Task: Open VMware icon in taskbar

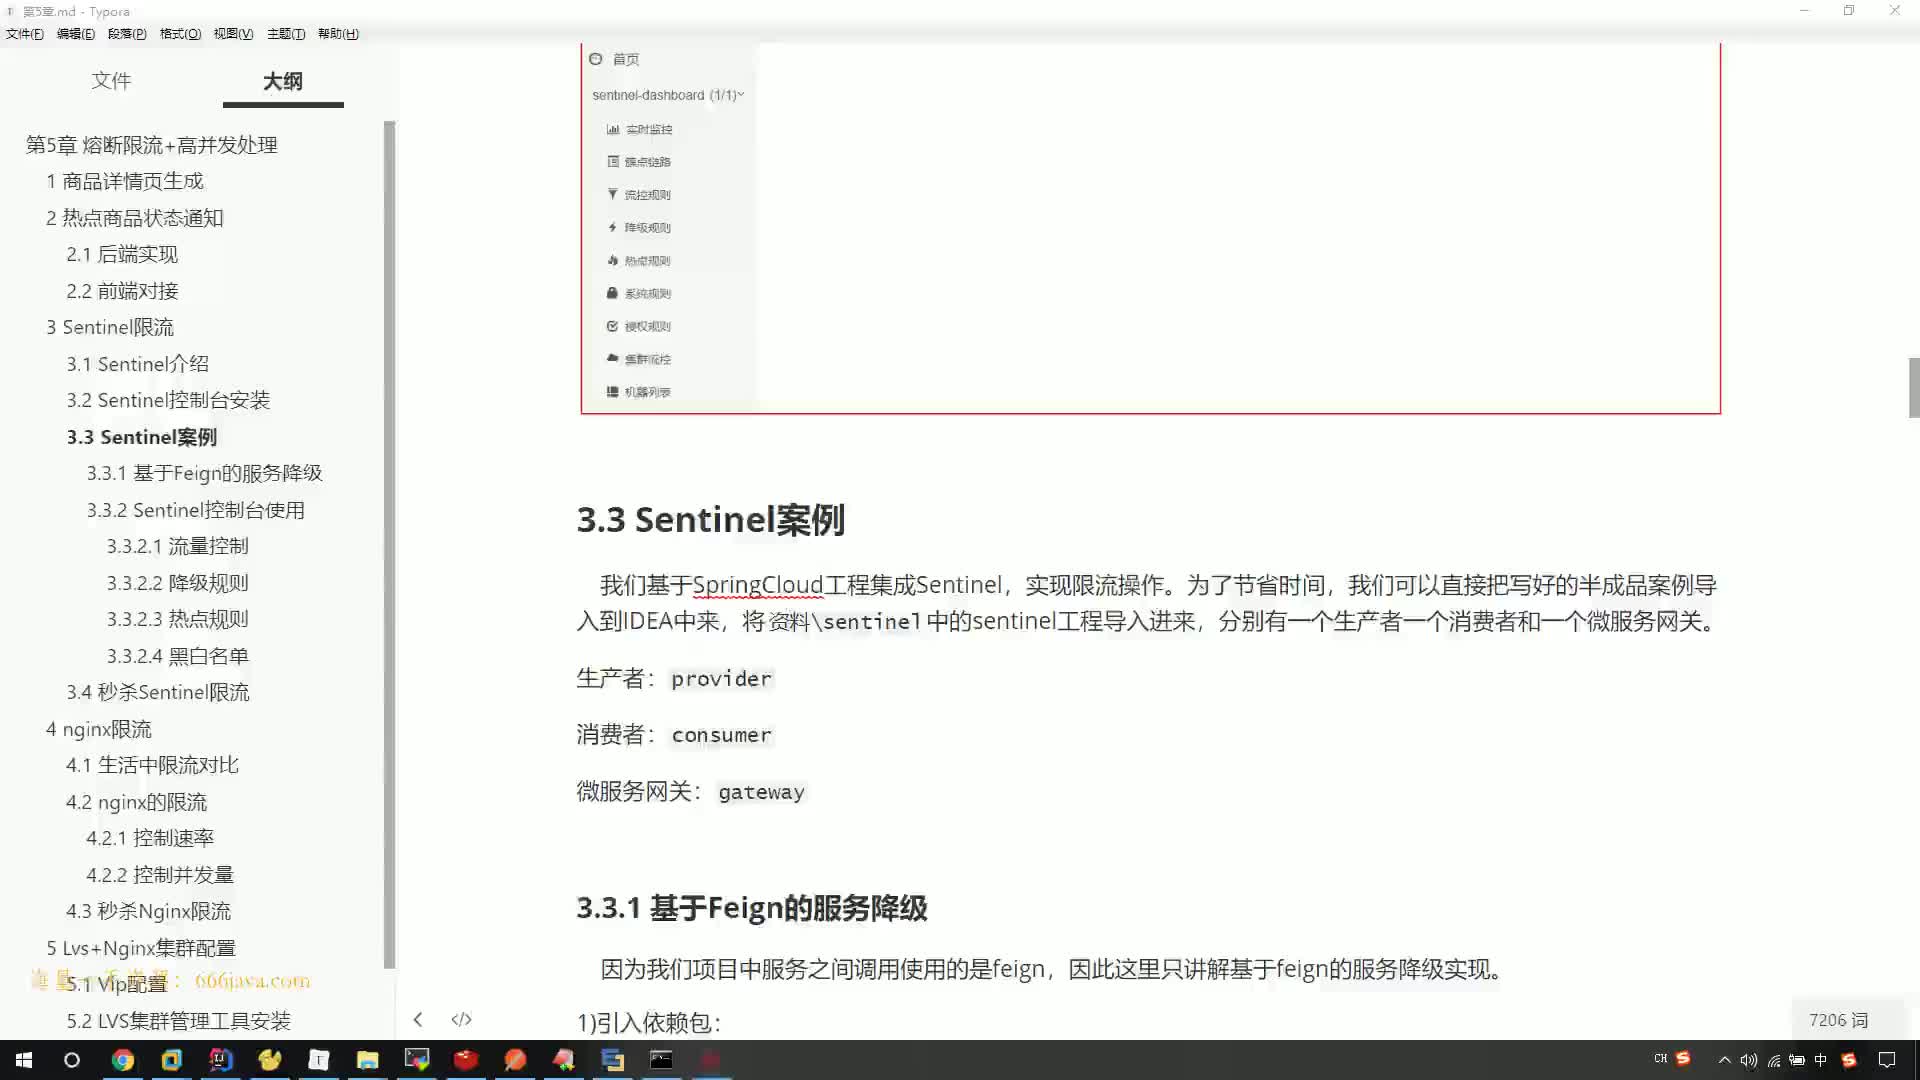Action: click(x=172, y=1060)
